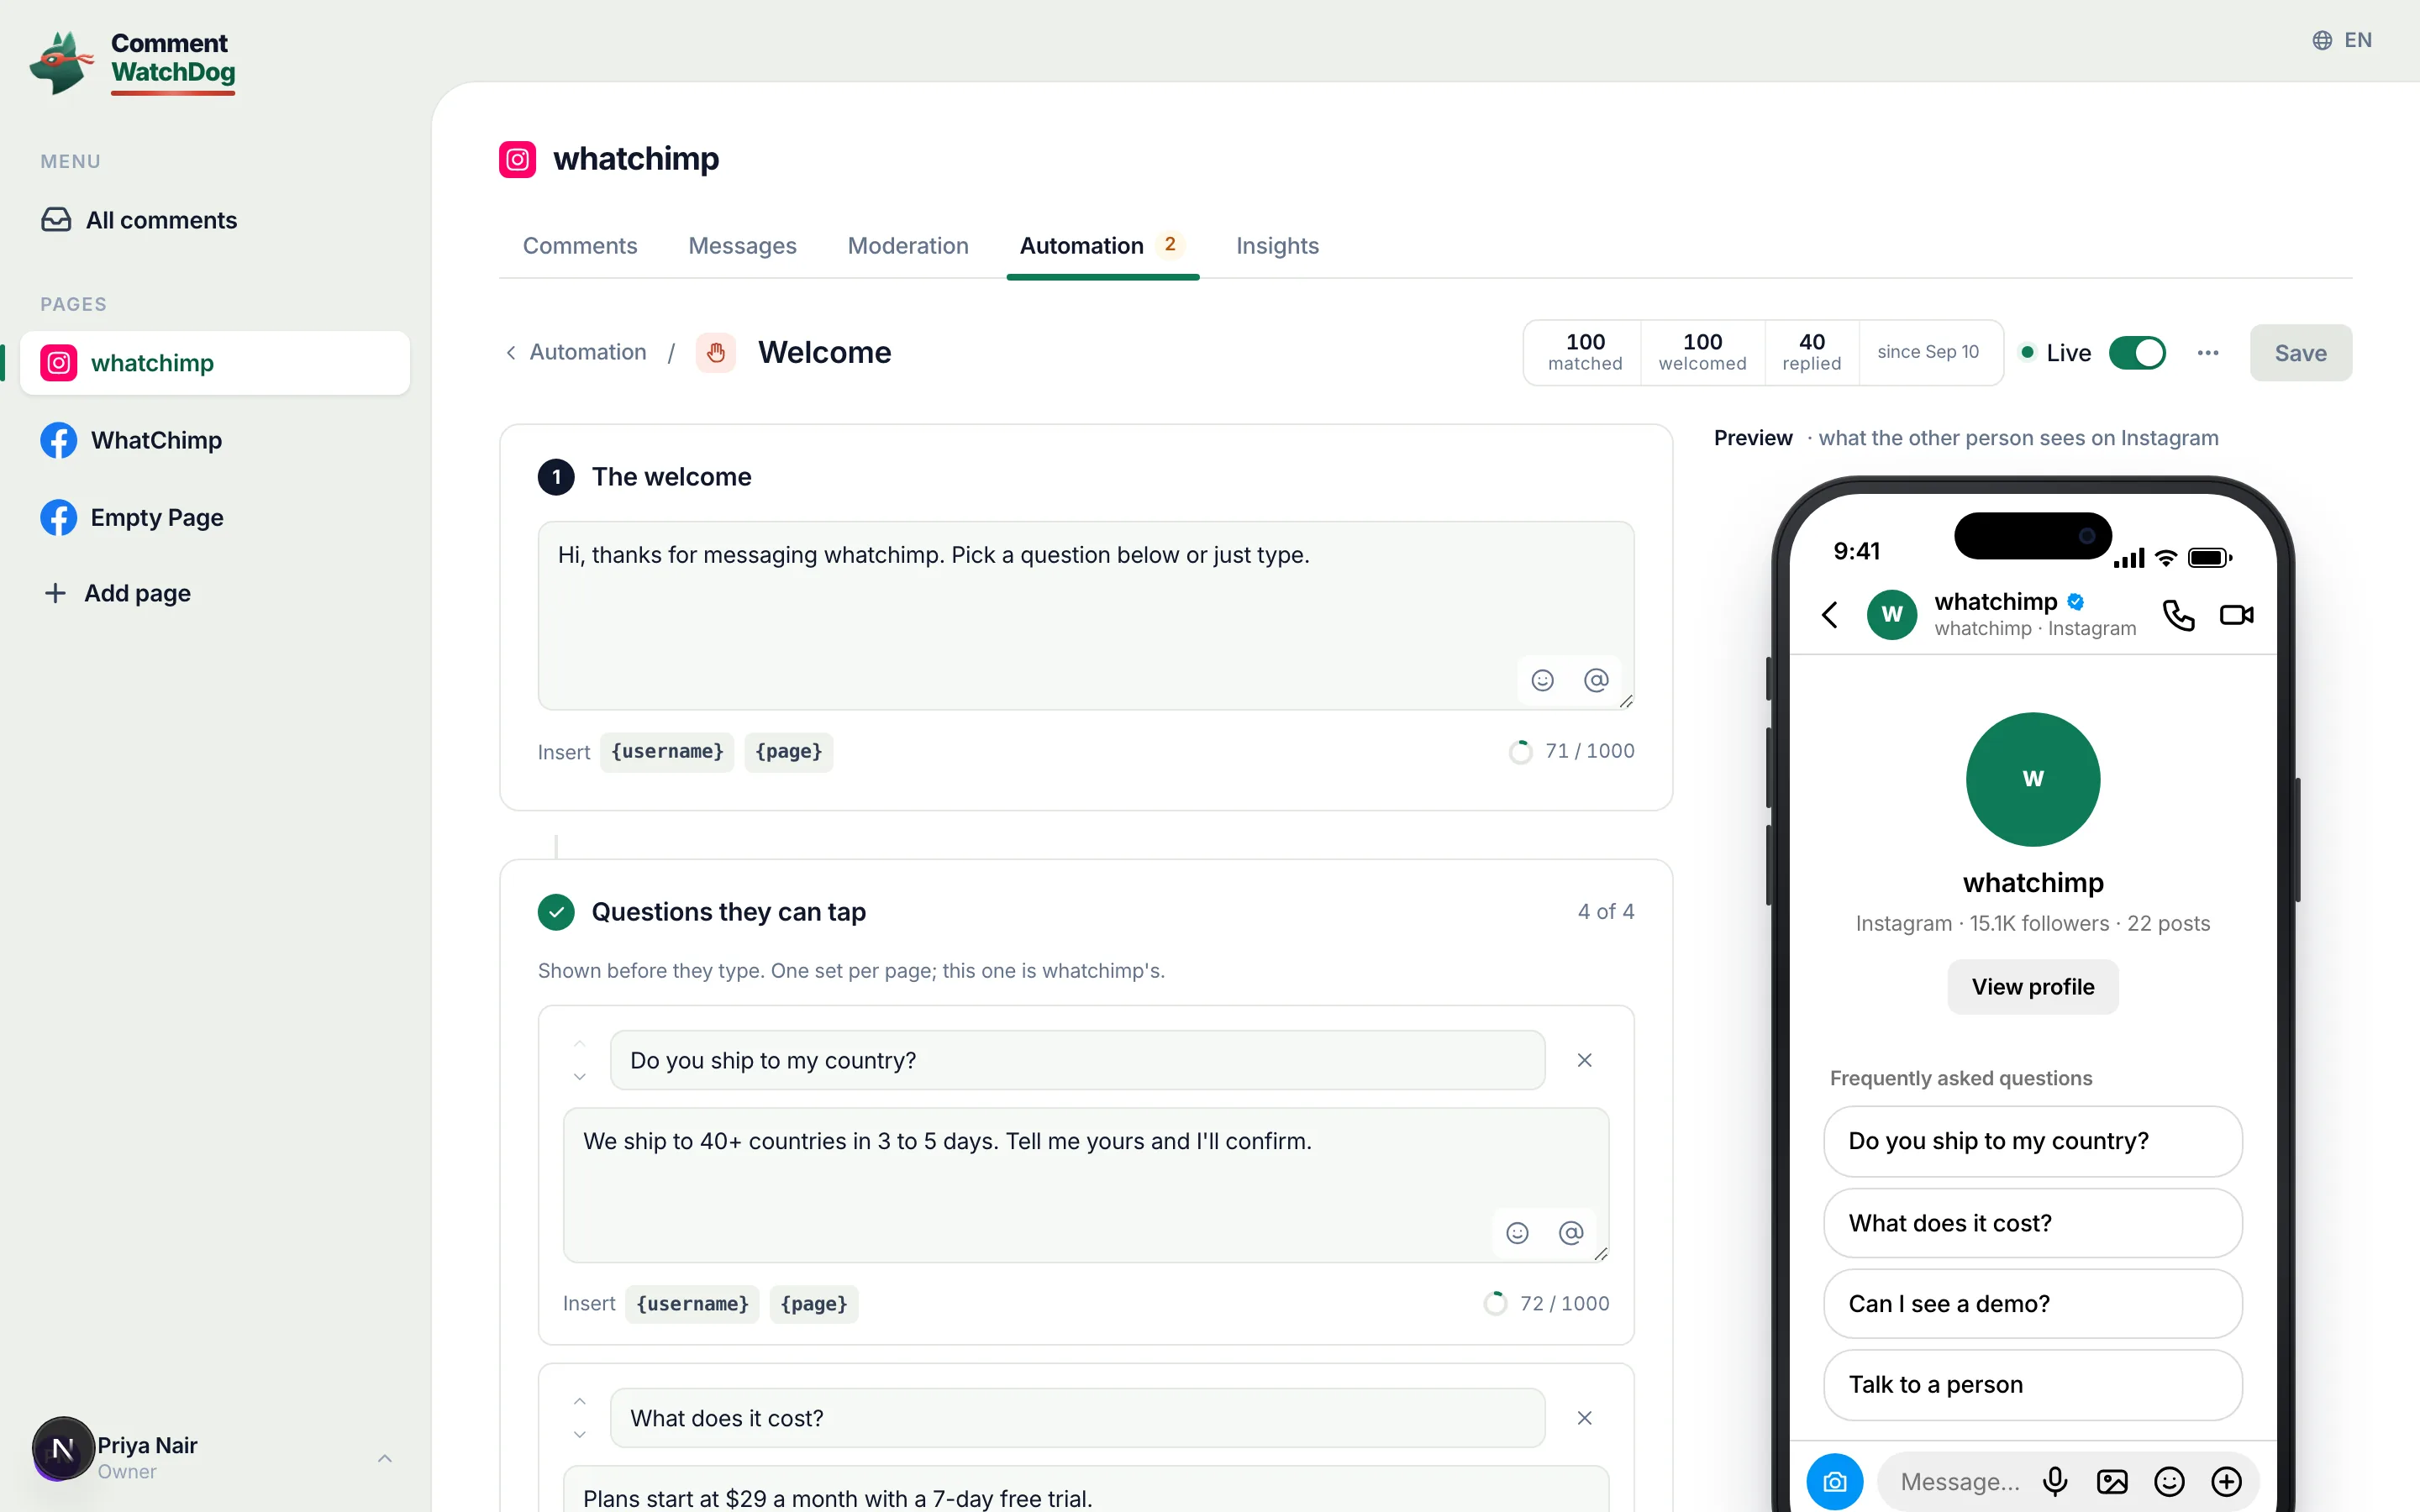Viewport: 2420px width, 1512px height.
Task: Open language selector globe EN
Action: click(x=2341, y=40)
